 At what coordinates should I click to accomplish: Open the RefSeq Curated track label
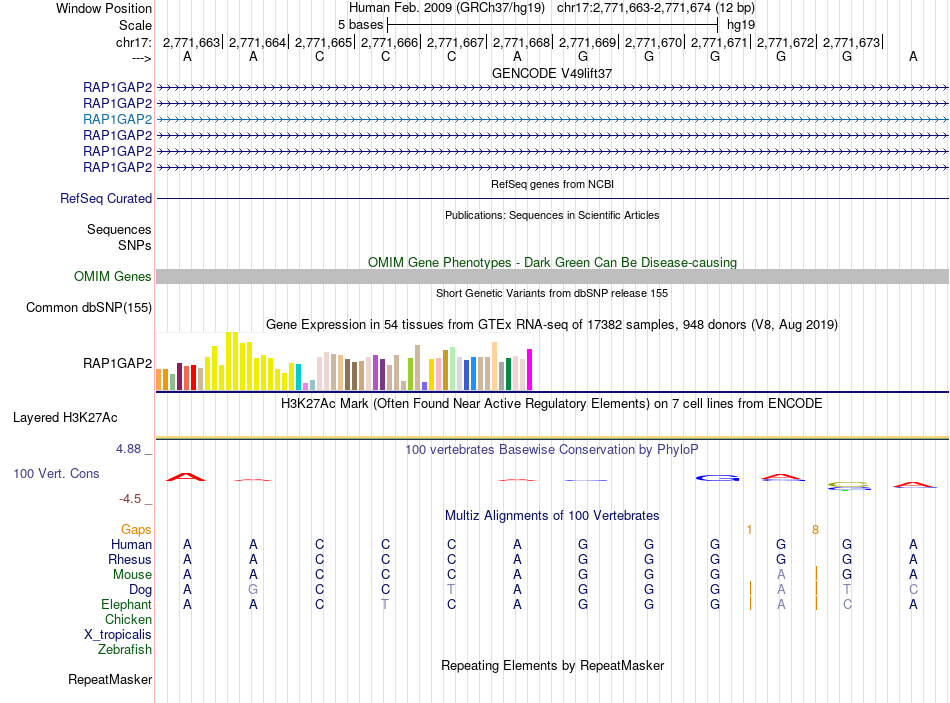(x=106, y=198)
